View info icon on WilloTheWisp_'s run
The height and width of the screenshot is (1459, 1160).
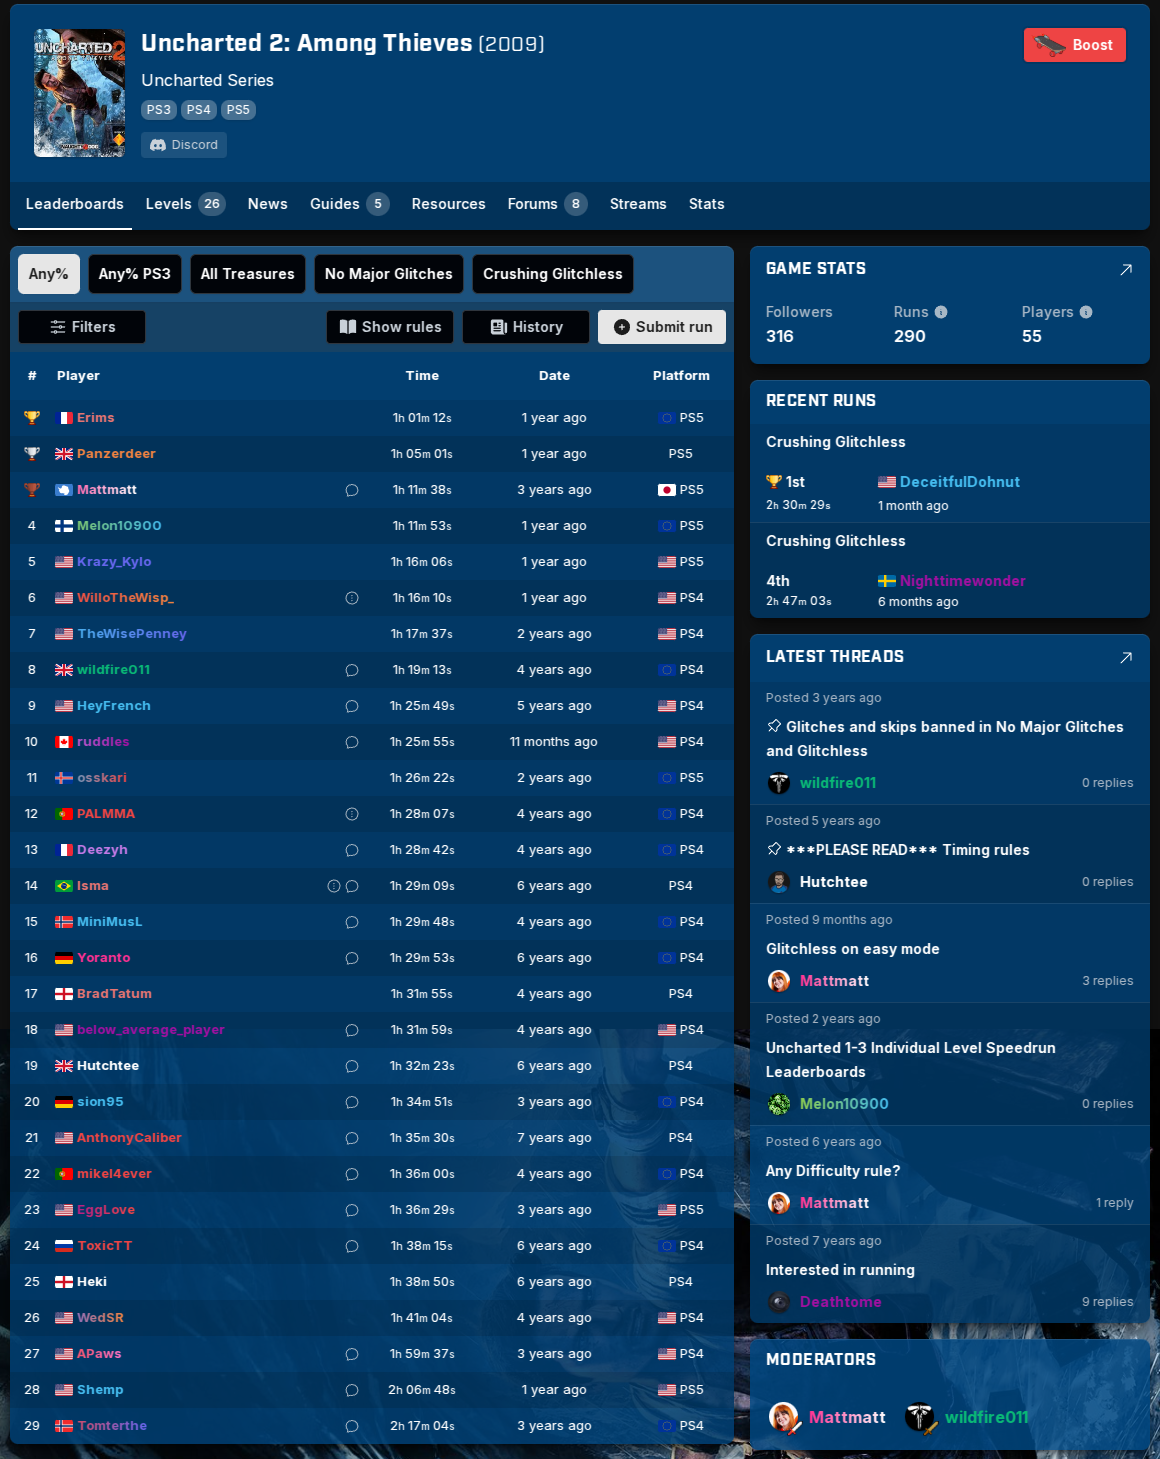352,598
